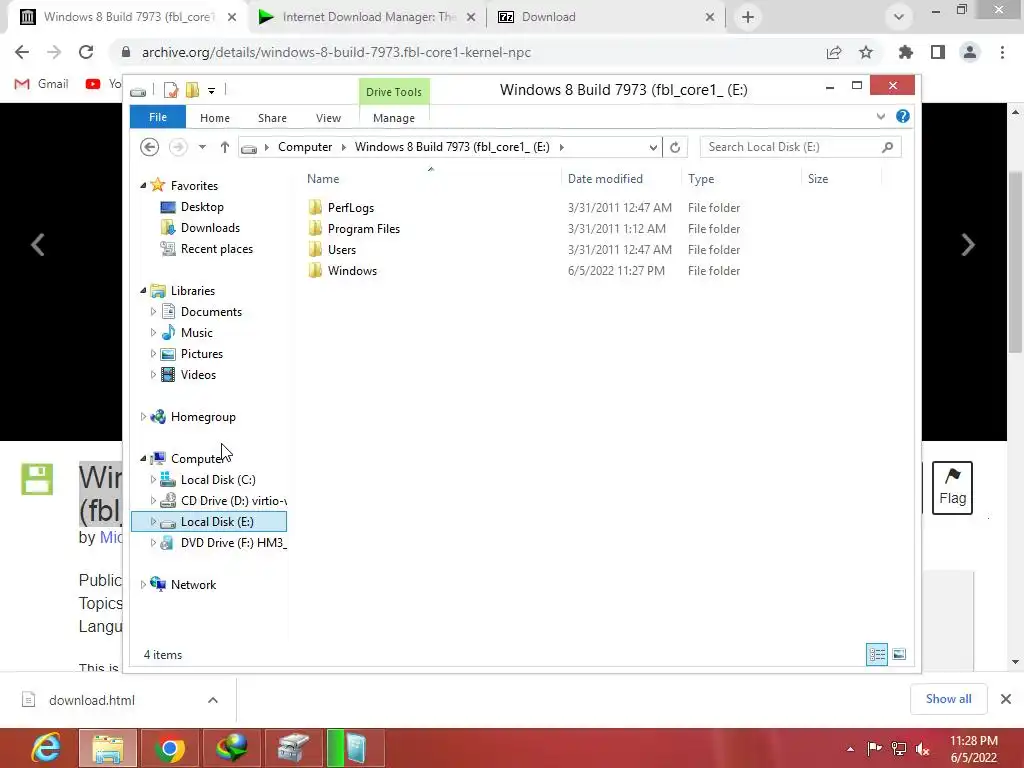This screenshot has height=768, width=1024.
Task: Select the PerfLogs folder
Action: [351, 208]
